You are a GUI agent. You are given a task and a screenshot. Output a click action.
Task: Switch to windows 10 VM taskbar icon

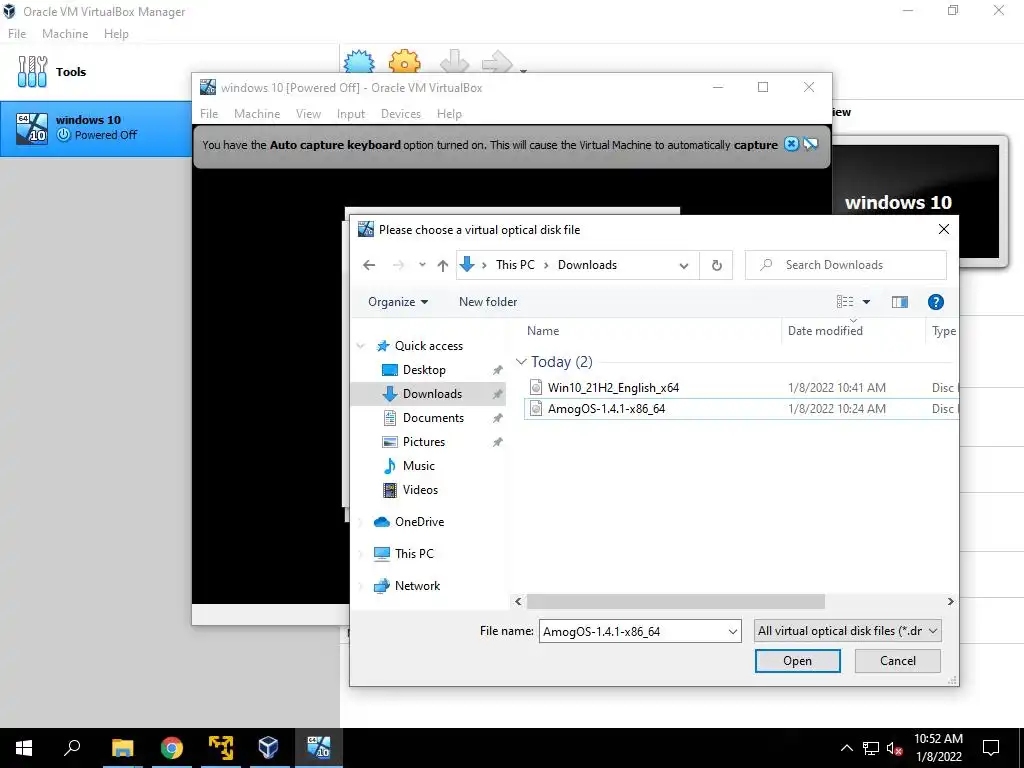pos(319,748)
